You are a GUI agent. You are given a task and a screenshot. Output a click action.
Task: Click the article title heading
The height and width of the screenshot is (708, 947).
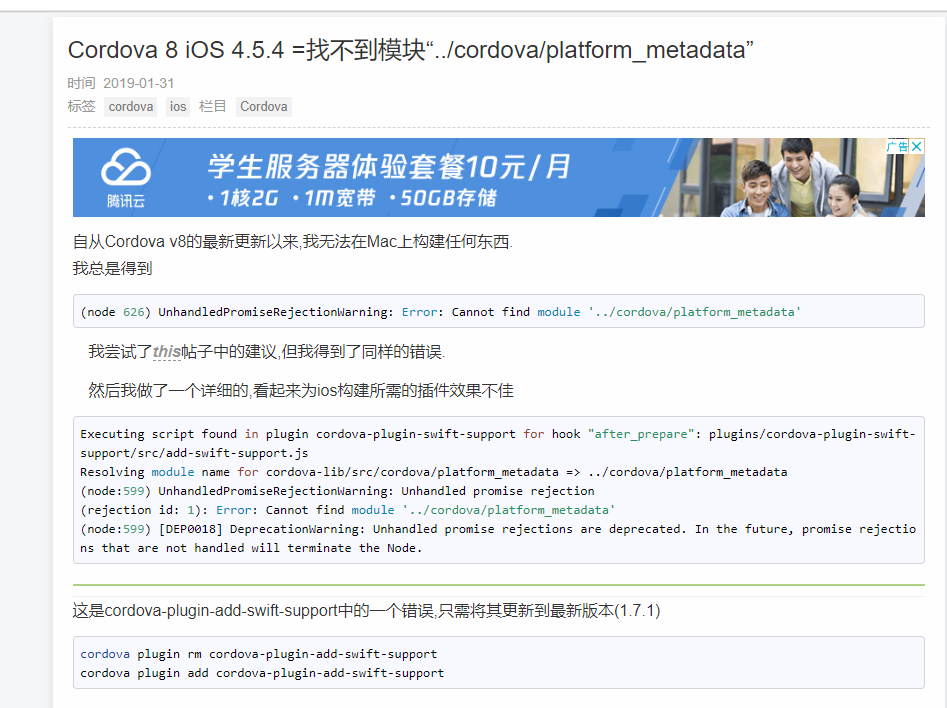click(411, 50)
